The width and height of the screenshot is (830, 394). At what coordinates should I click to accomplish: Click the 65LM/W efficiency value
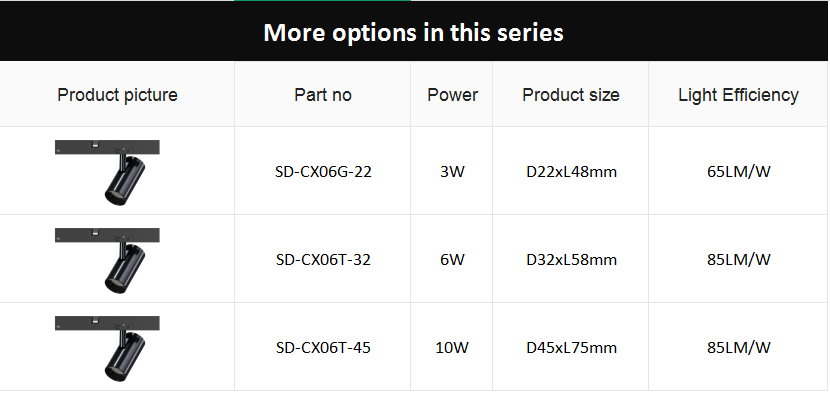coord(739,172)
